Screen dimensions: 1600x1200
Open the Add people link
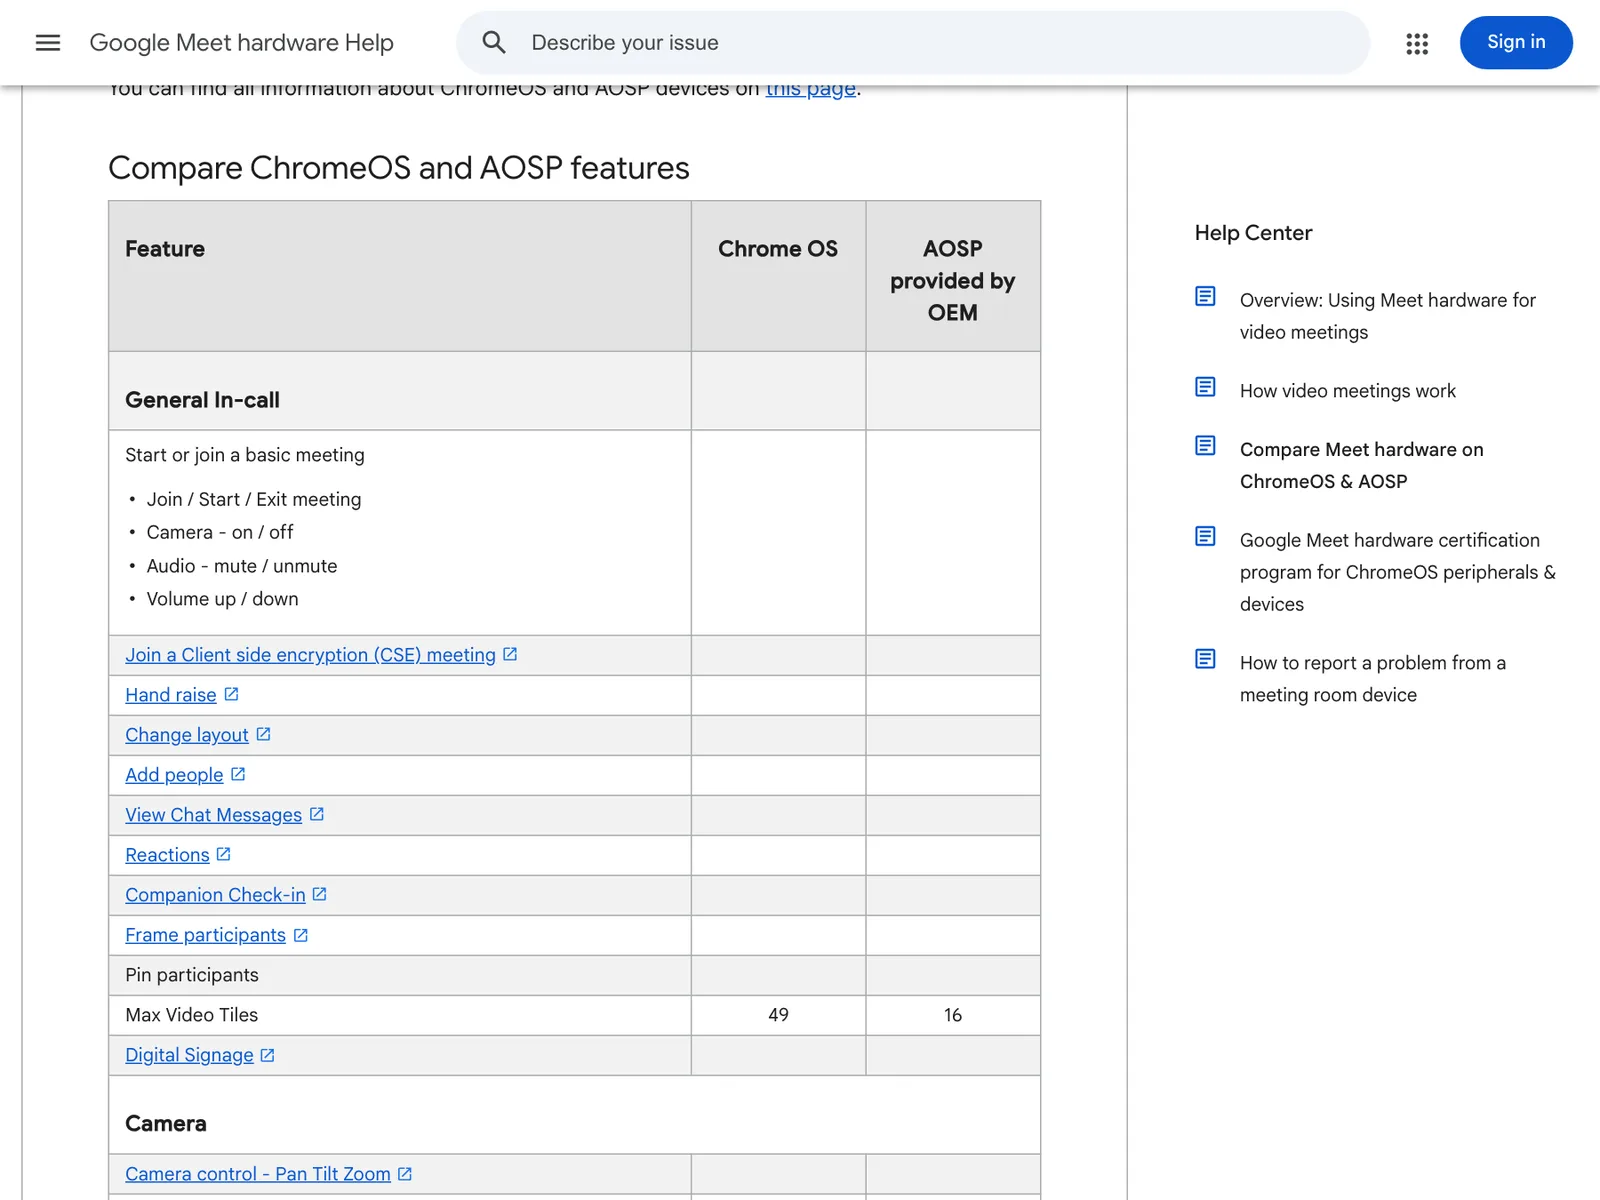(x=174, y=775)
